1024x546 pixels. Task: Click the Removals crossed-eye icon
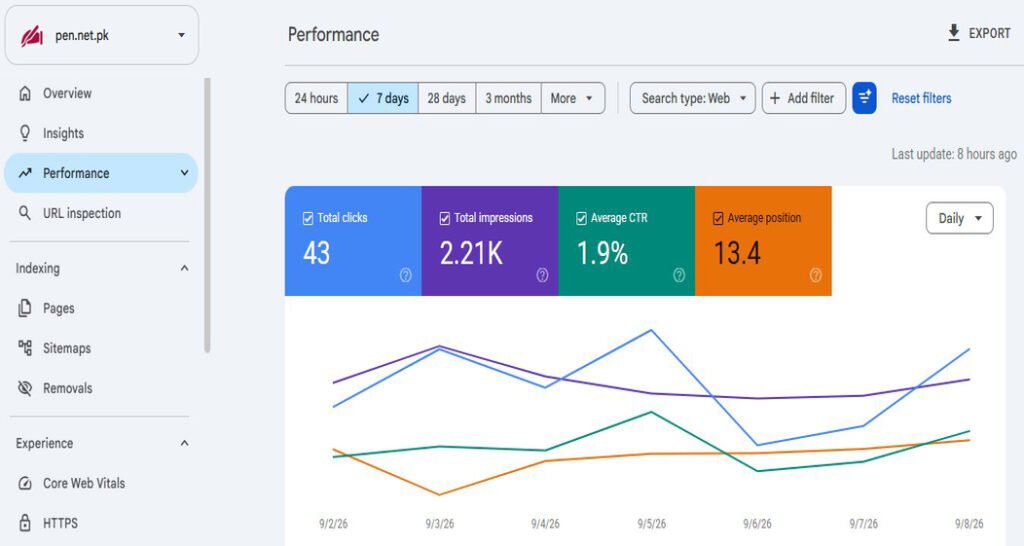point(25,388)
